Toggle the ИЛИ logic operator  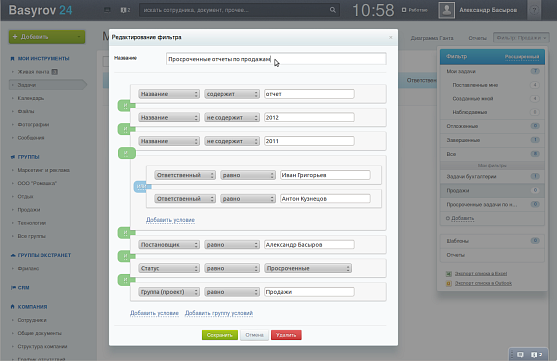[x=141, y=187]
